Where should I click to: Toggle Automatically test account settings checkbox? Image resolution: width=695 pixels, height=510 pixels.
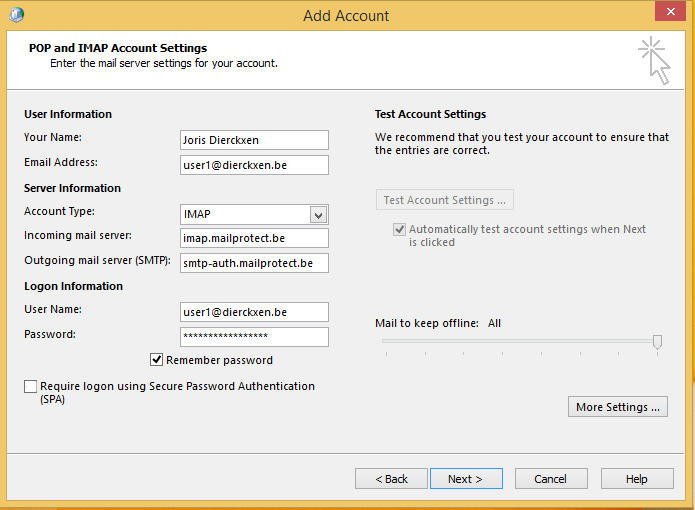399,229
